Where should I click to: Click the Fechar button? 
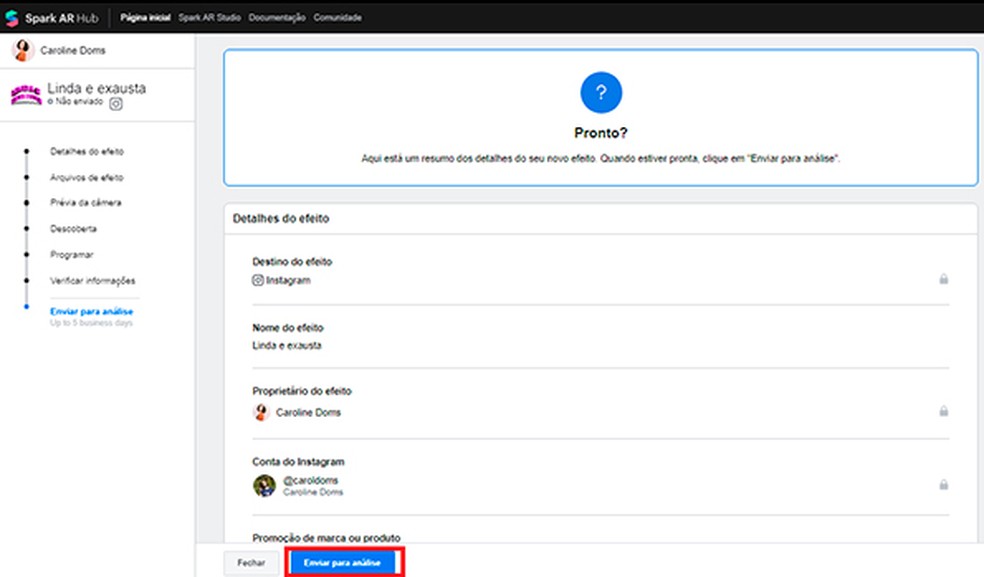tap(251, 563)
